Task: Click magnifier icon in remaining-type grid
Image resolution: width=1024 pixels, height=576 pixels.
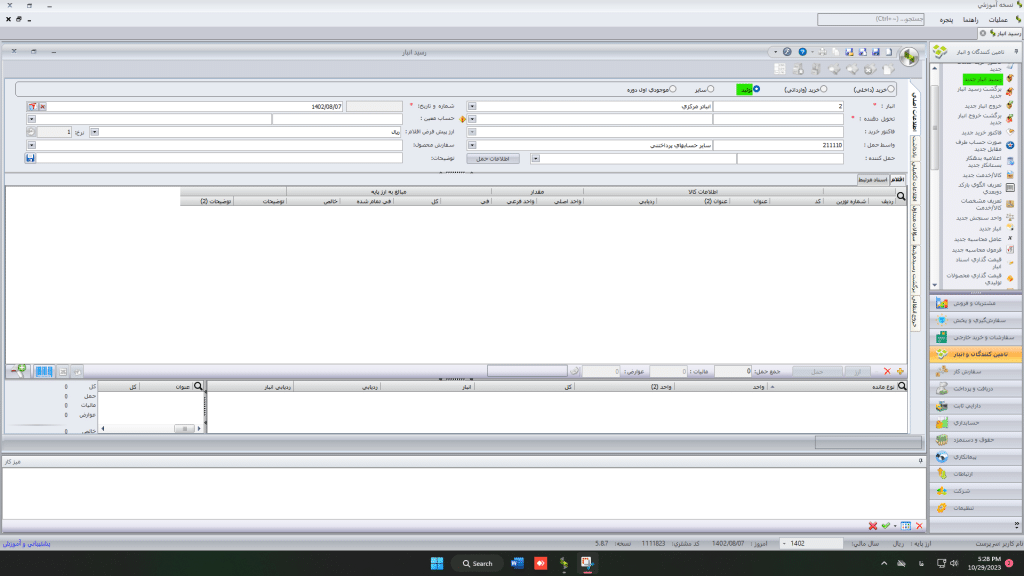Action: (x=902, y=386)
